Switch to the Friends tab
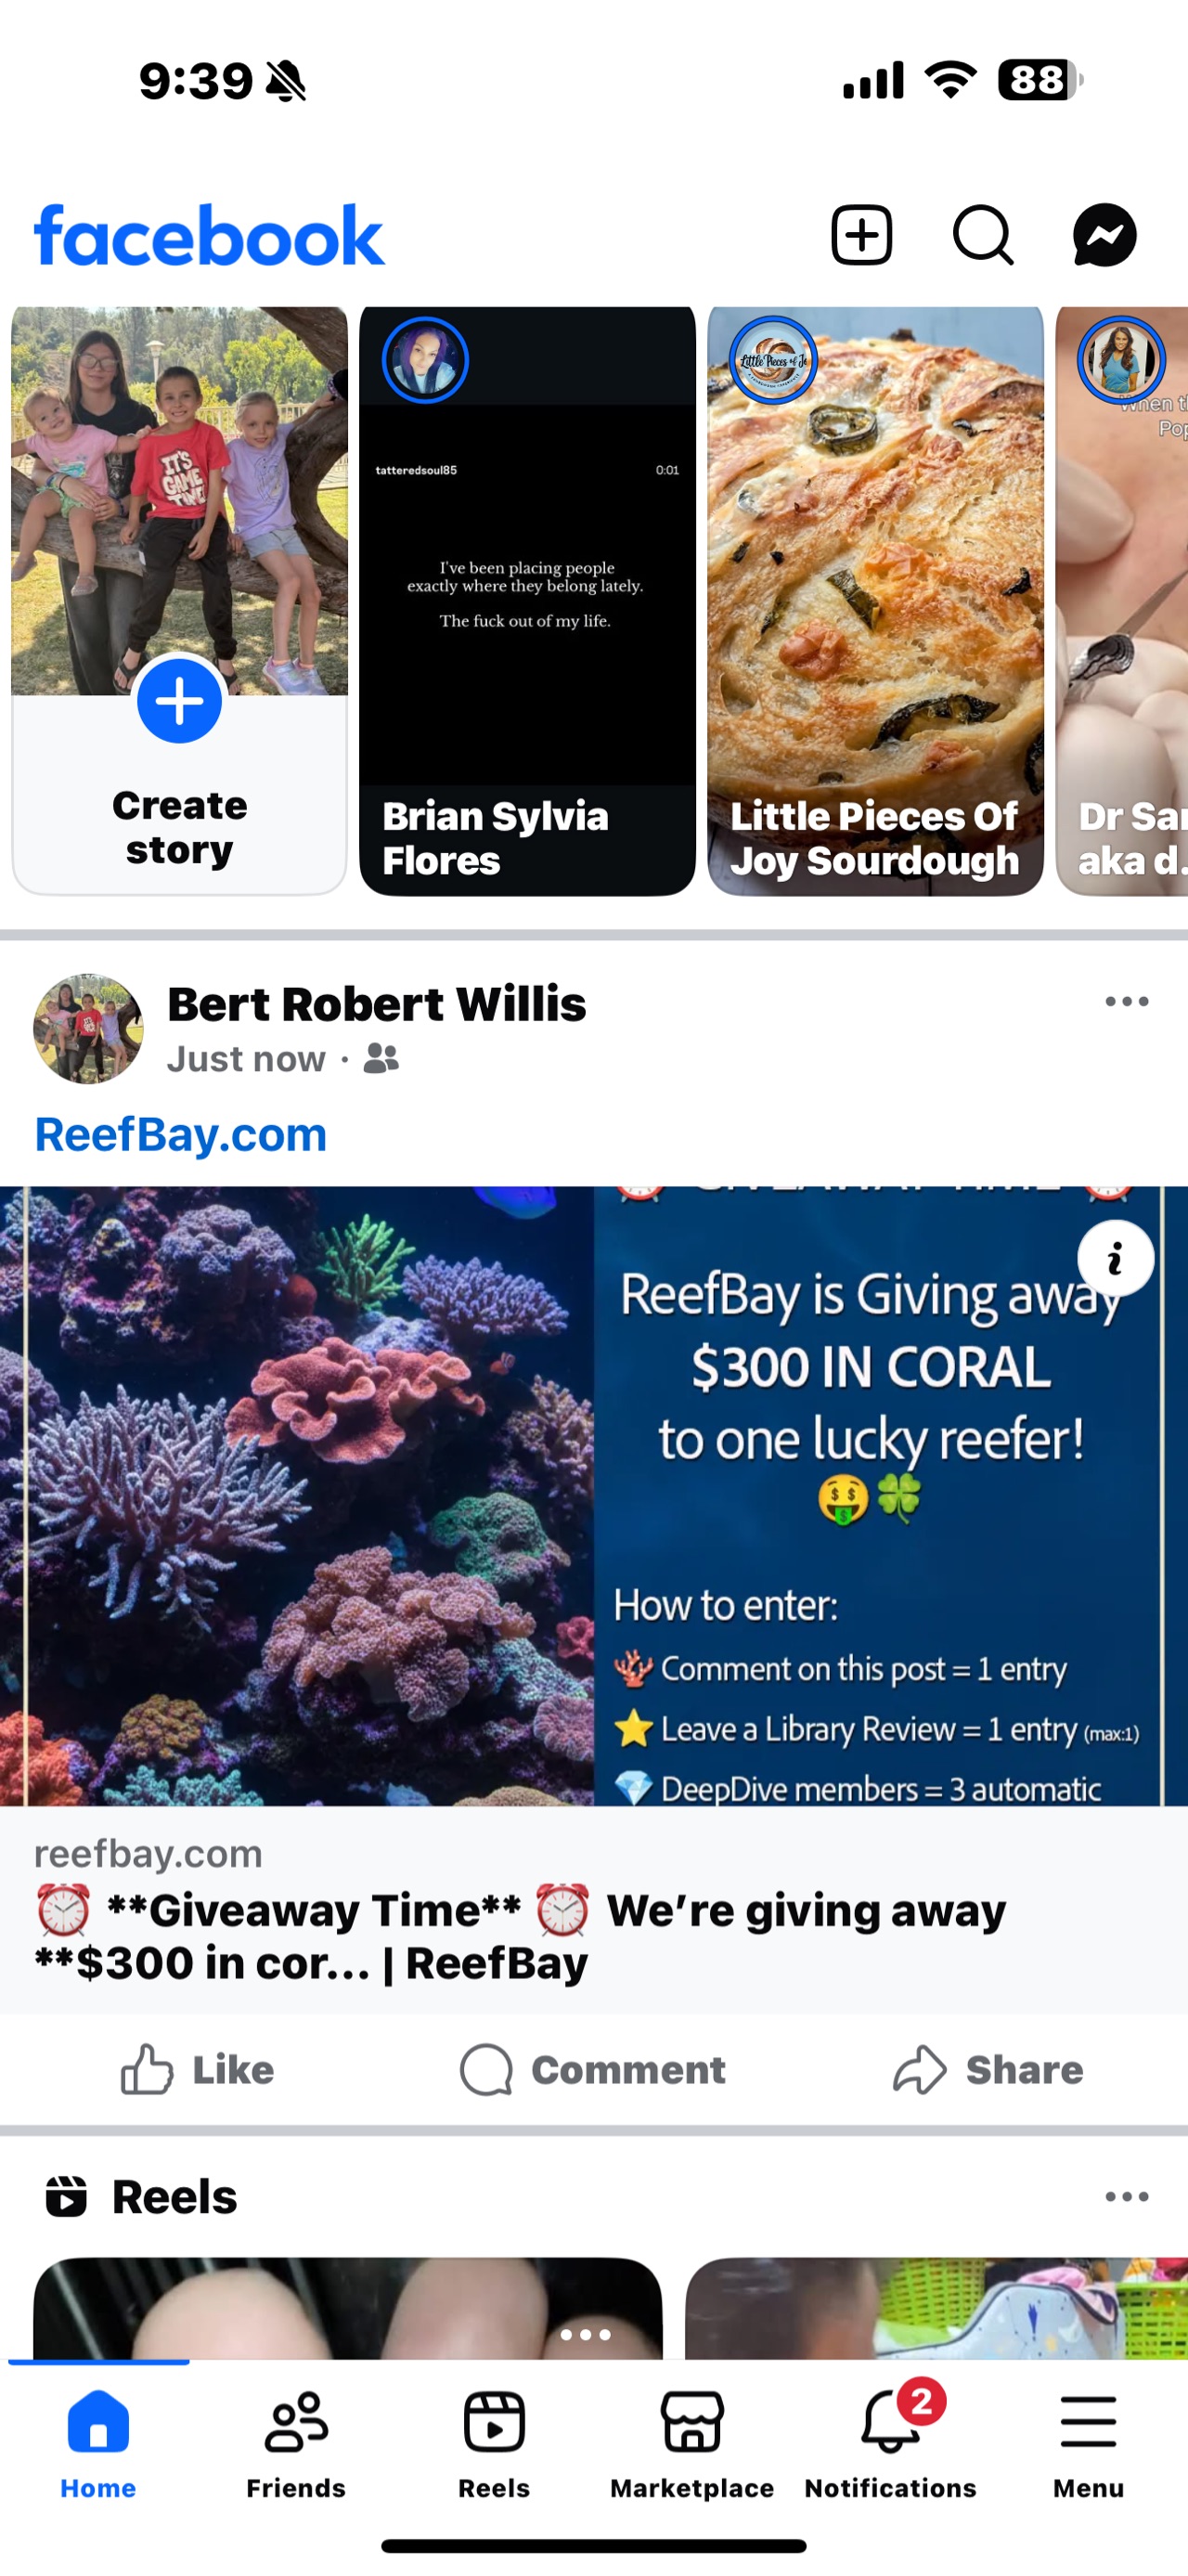The image size is (1188, 2576). (x=296, y=2443)
